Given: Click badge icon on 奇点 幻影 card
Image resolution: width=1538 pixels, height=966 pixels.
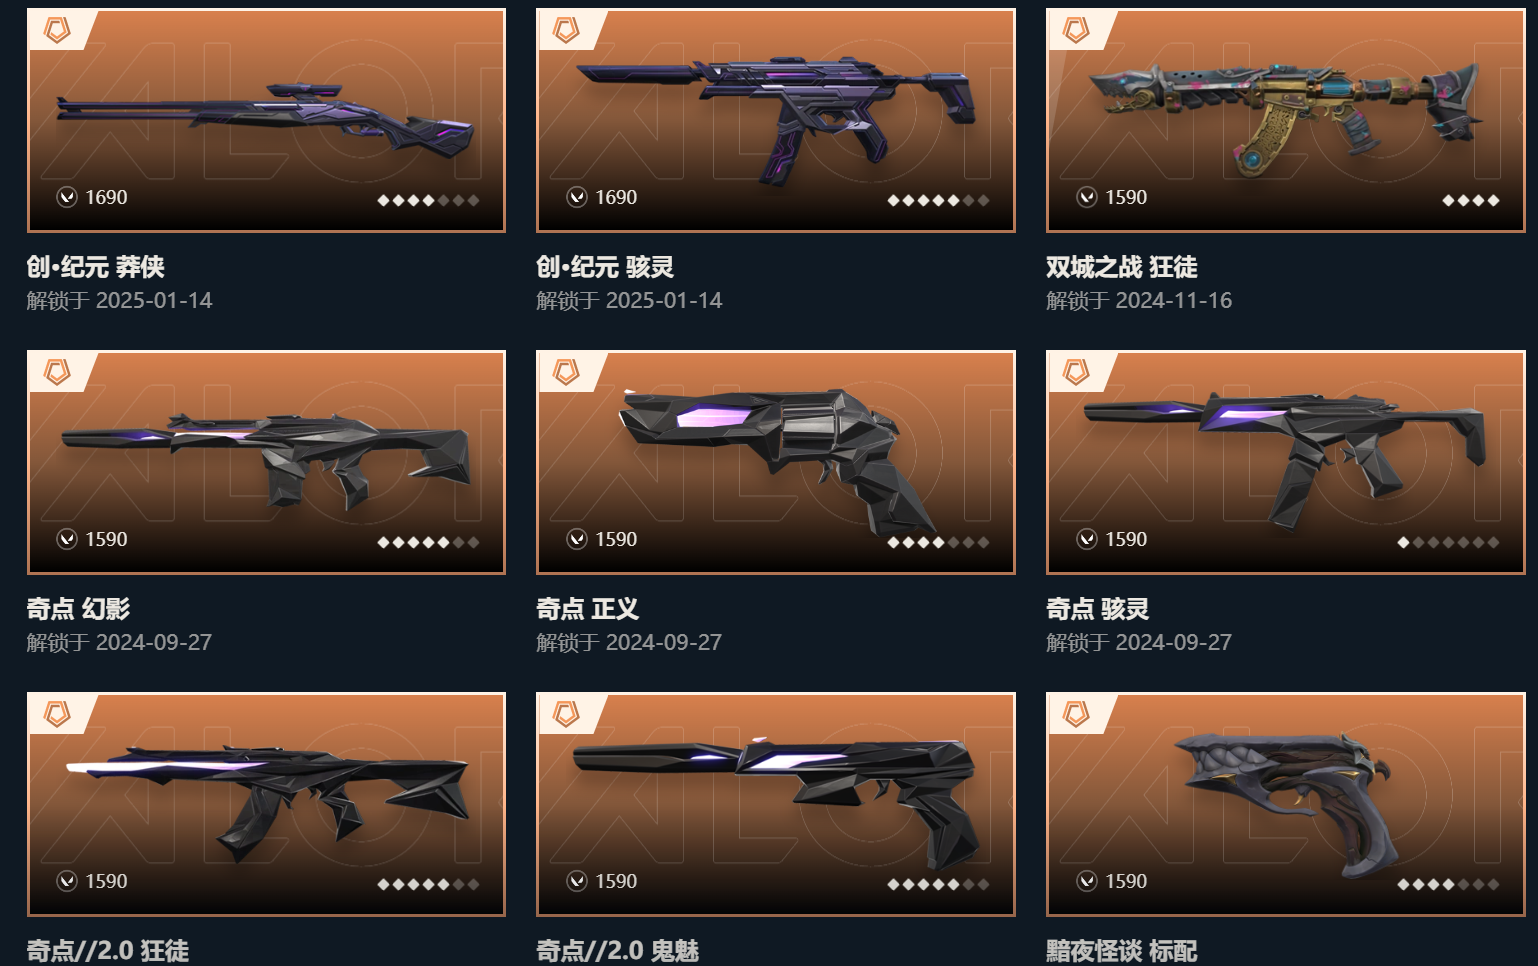Looking at the screenshot, I should pyautogui.click(x=57, y=373).
